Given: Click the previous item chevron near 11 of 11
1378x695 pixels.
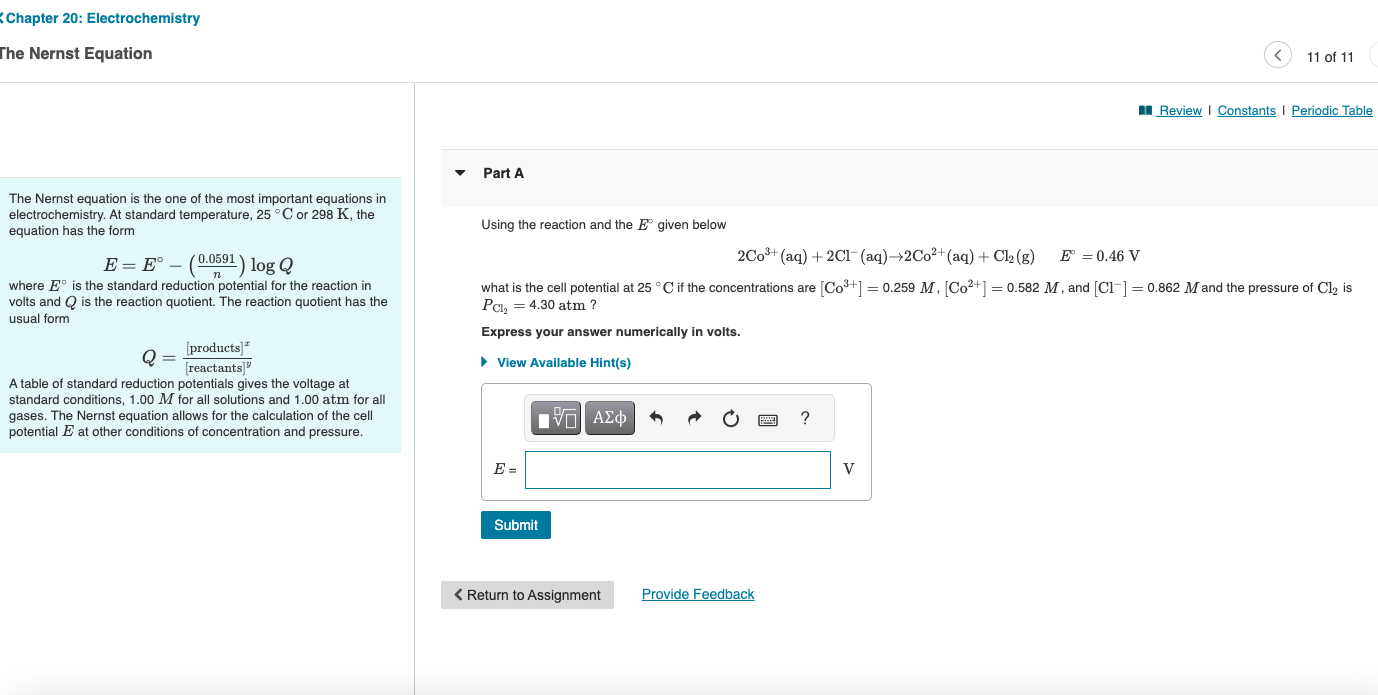Looking at the screenshot, I should (1277, 55).
